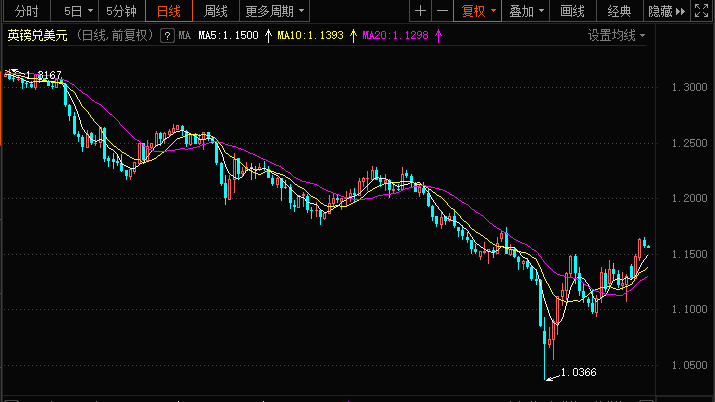This screenshot has height=402, width=715.
Task: Select the 1.0366 low price label
Action: 578,372
